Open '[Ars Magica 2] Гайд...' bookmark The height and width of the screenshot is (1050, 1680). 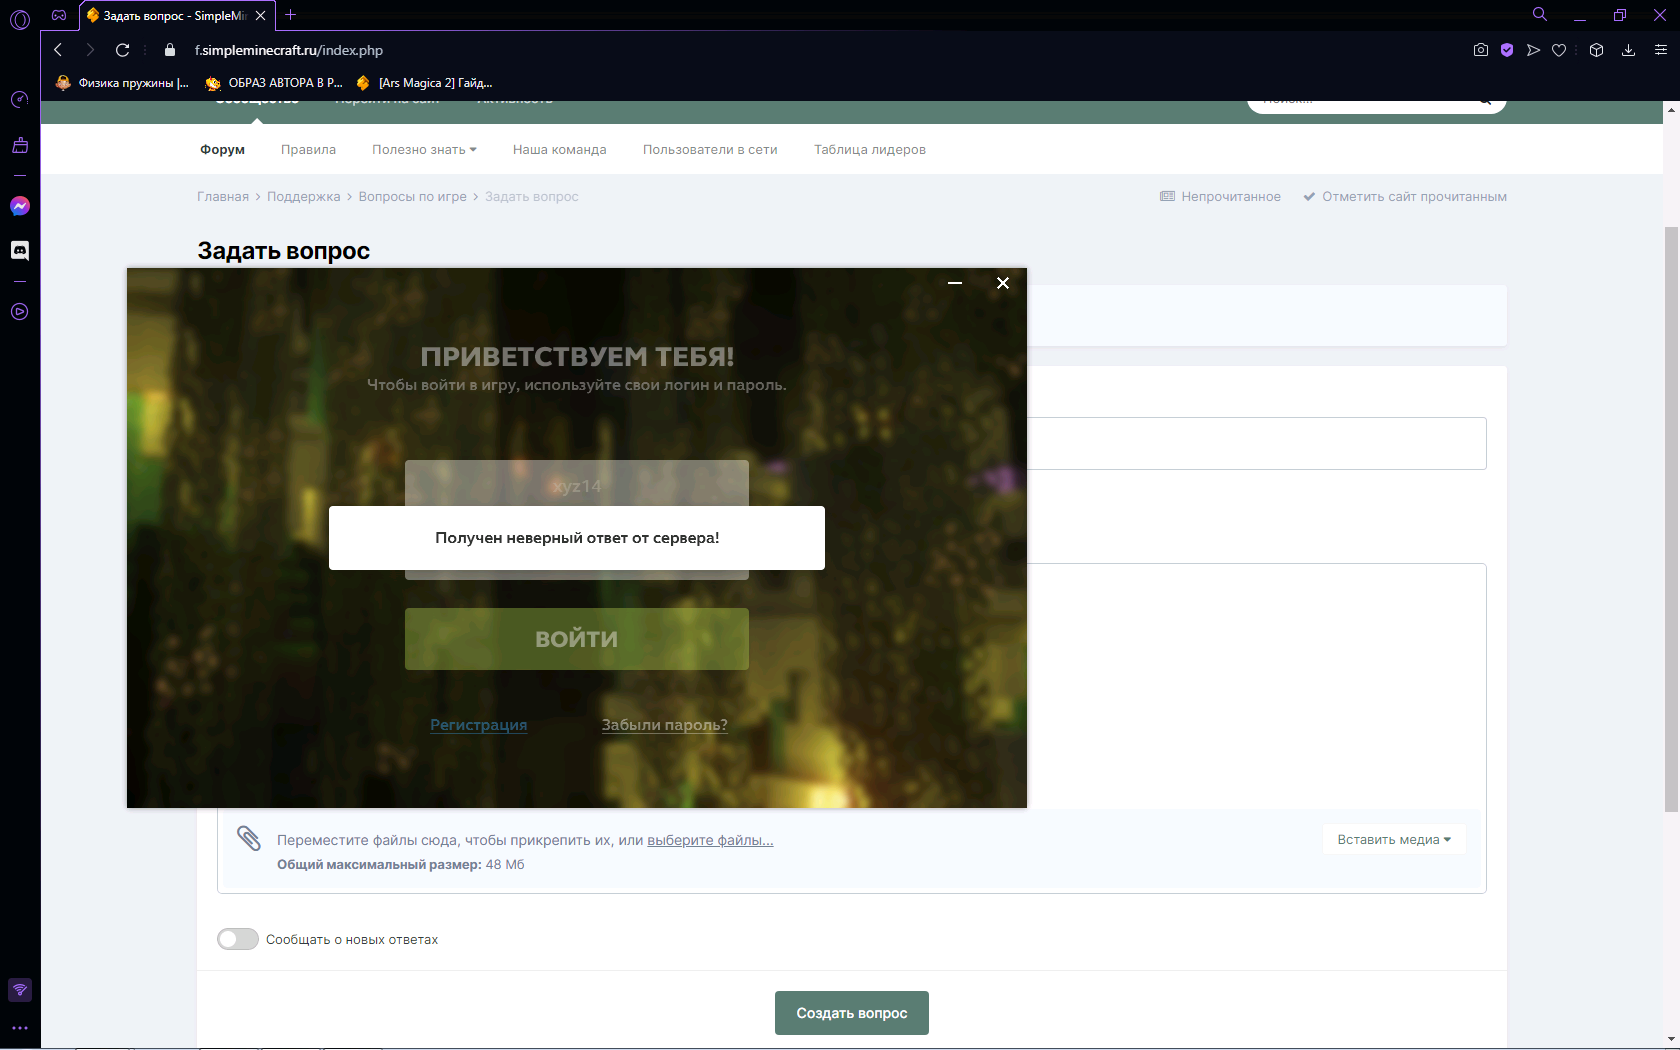pyautogui.click(x=425, y=83)
